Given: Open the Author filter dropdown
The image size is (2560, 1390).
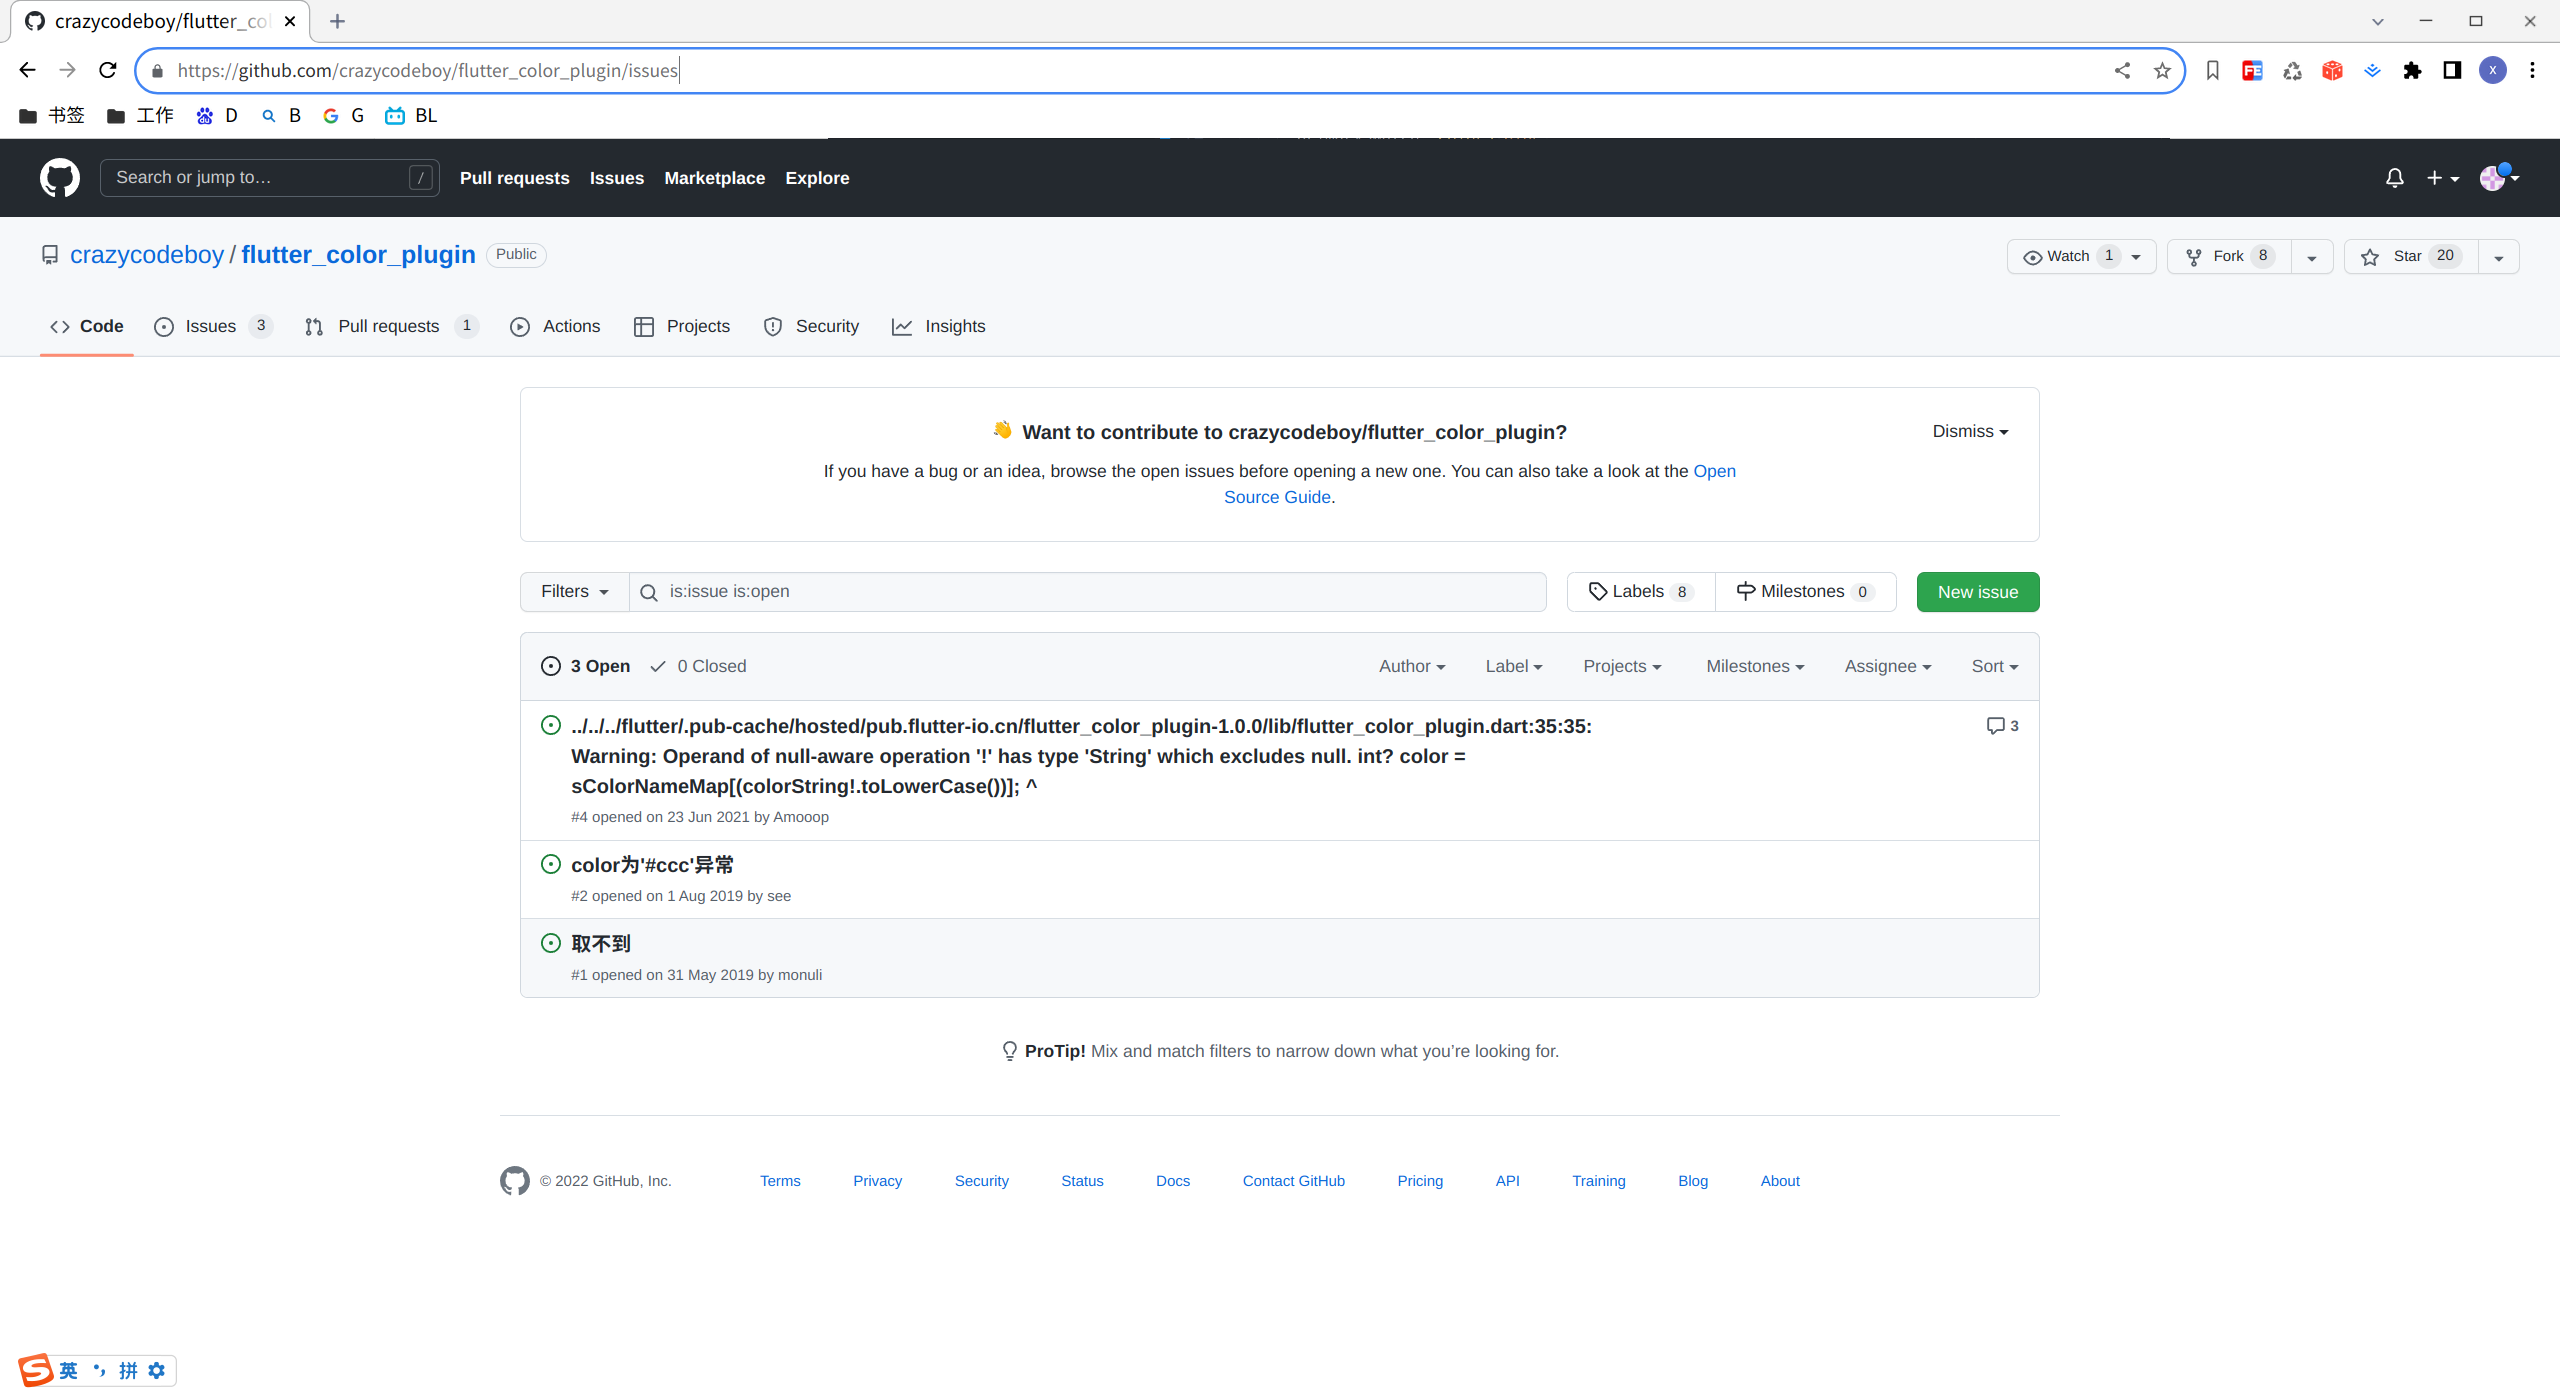Looking at the screenshot, I should pyautogui.click(x=1412, y=666).
